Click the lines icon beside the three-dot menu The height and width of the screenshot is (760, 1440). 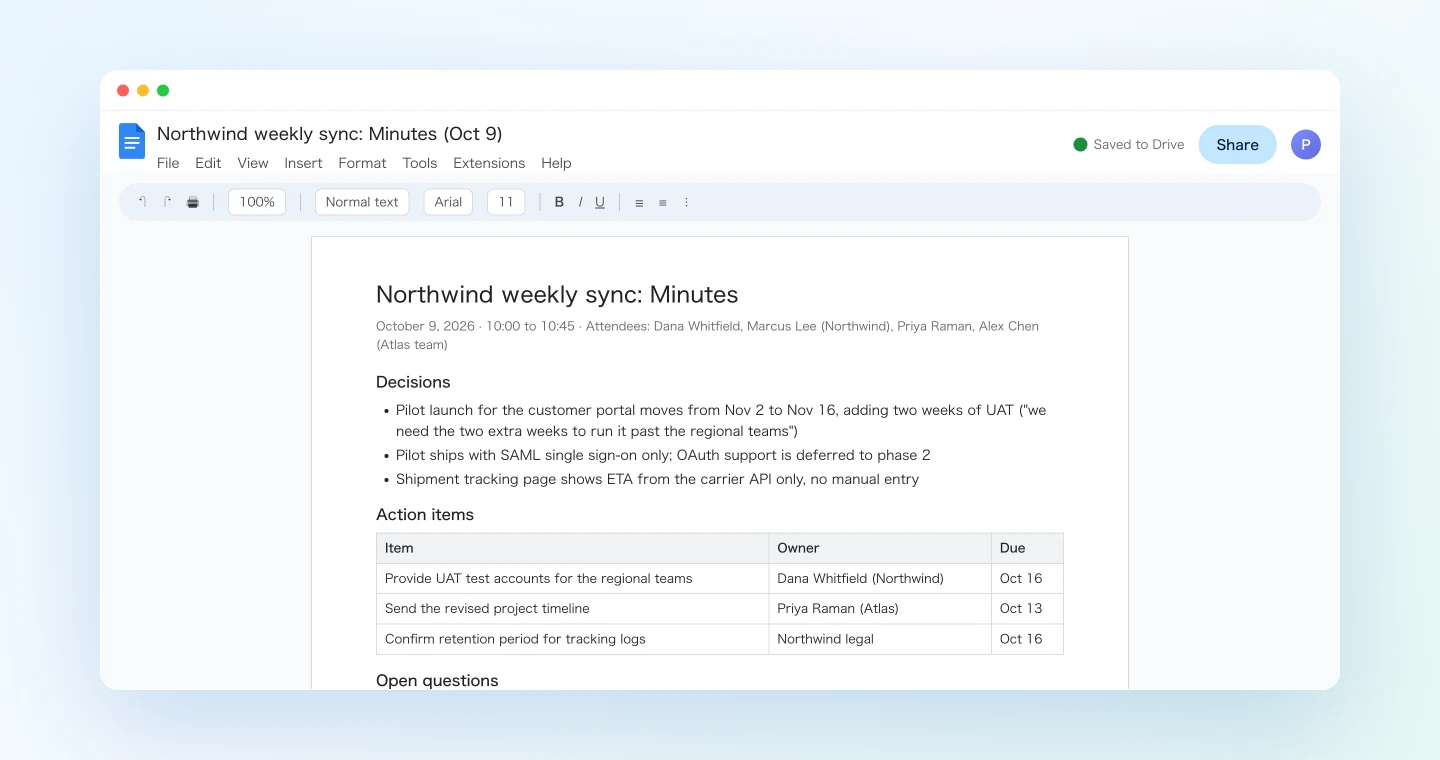(x=662, y=202)
